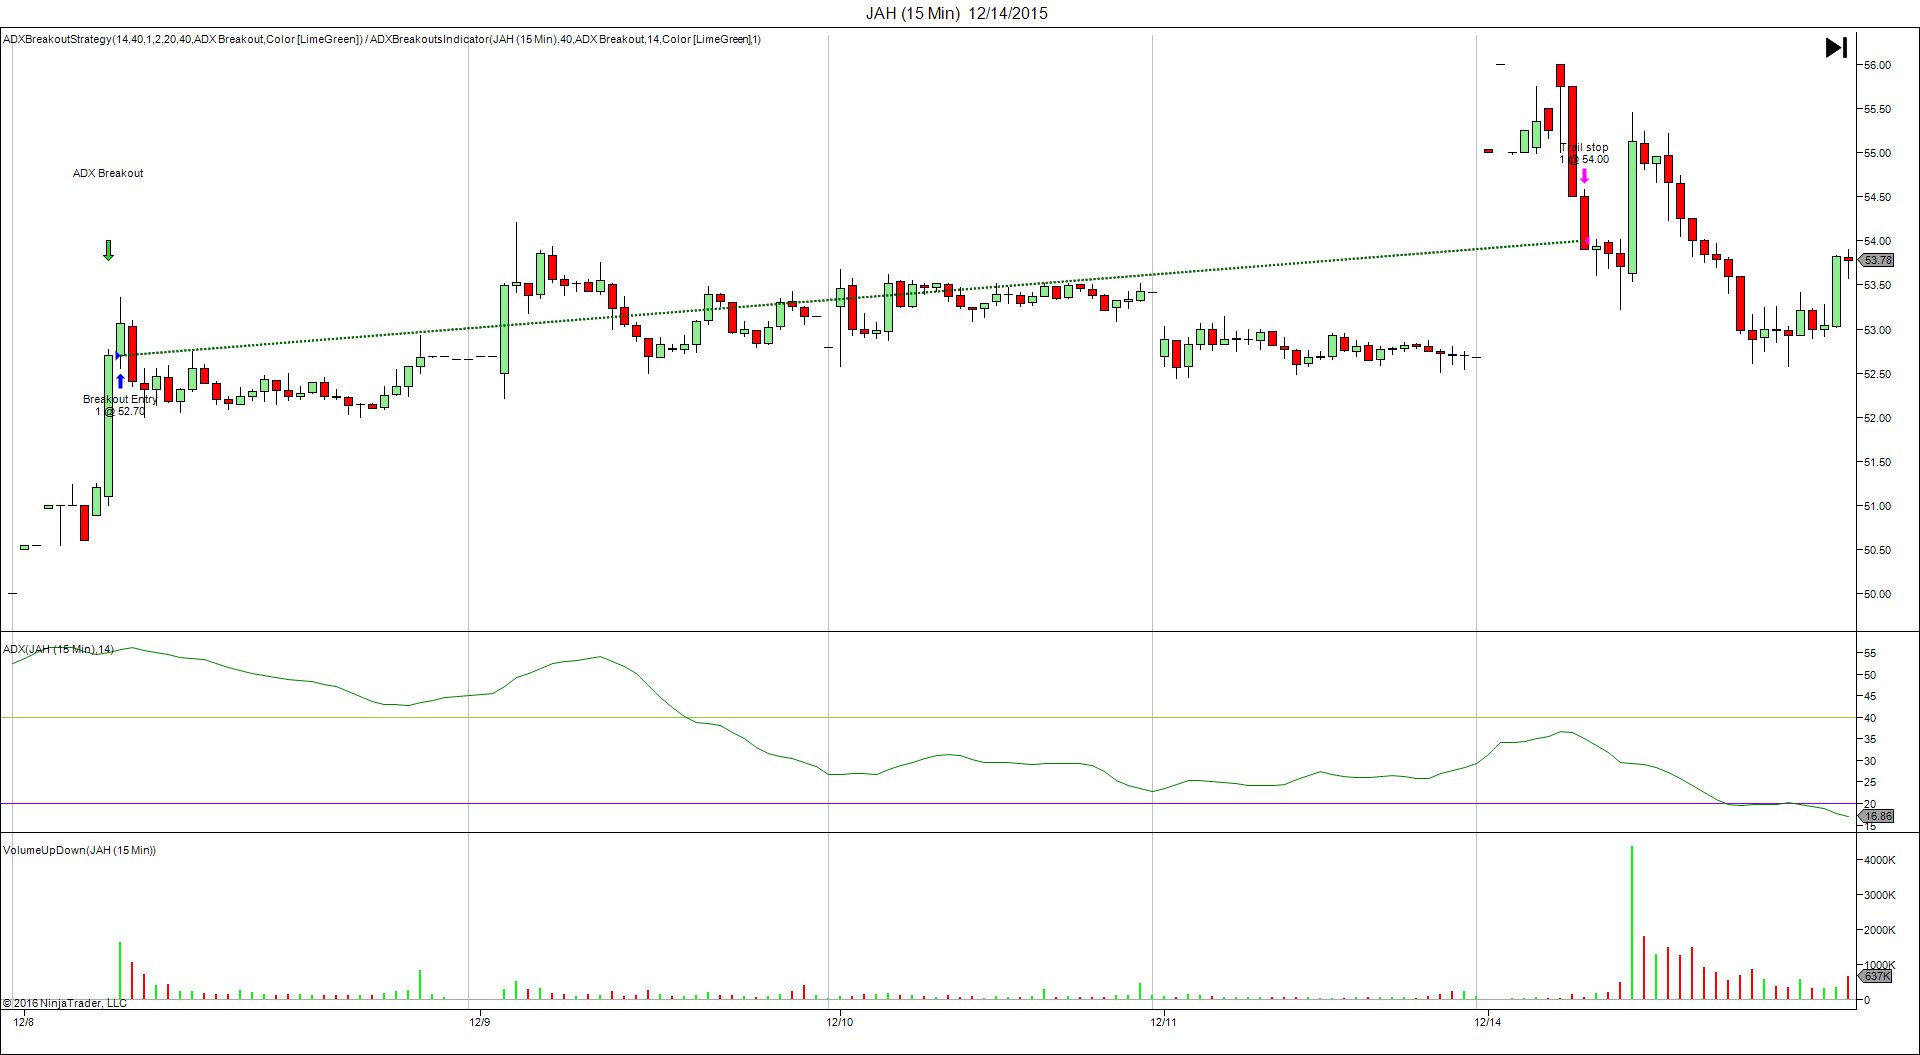Click the 12/11 date label on time axis

click(1164, 1021)
